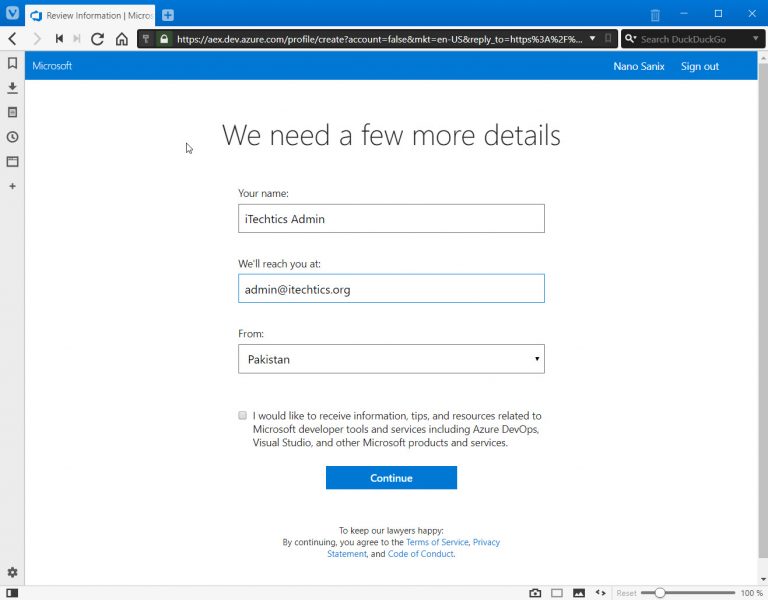Click the Continue button
Screen dimensions: 768x600
(391, 478)
